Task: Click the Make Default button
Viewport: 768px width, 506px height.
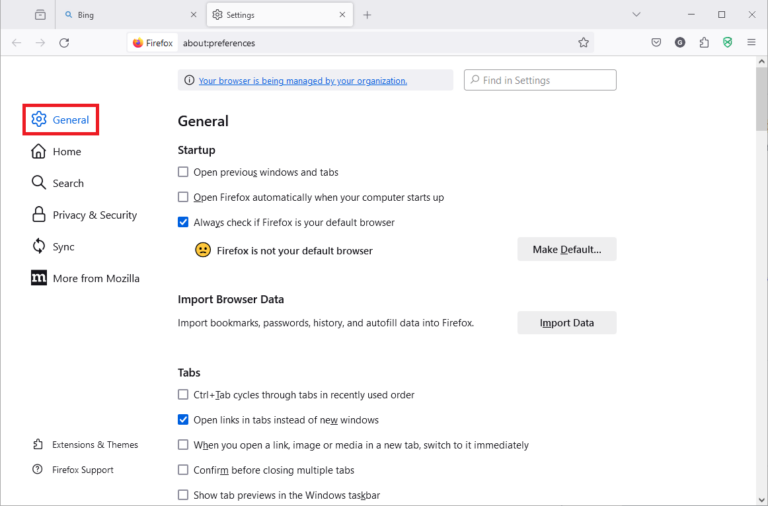Action: tap(567, 249)
